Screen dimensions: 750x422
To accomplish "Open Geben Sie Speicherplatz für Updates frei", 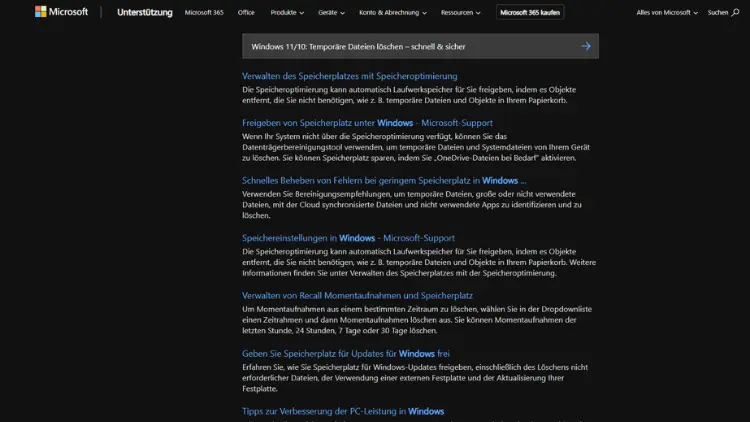I will pos(346,354).
